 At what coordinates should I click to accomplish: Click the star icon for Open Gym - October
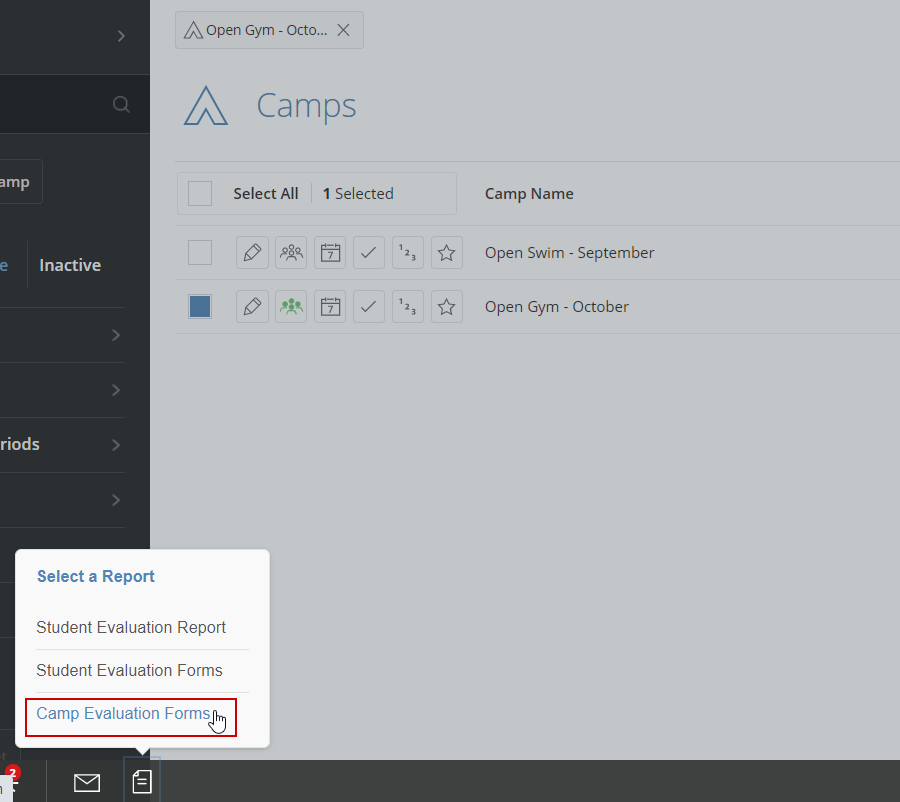click(x=447, y=307)
